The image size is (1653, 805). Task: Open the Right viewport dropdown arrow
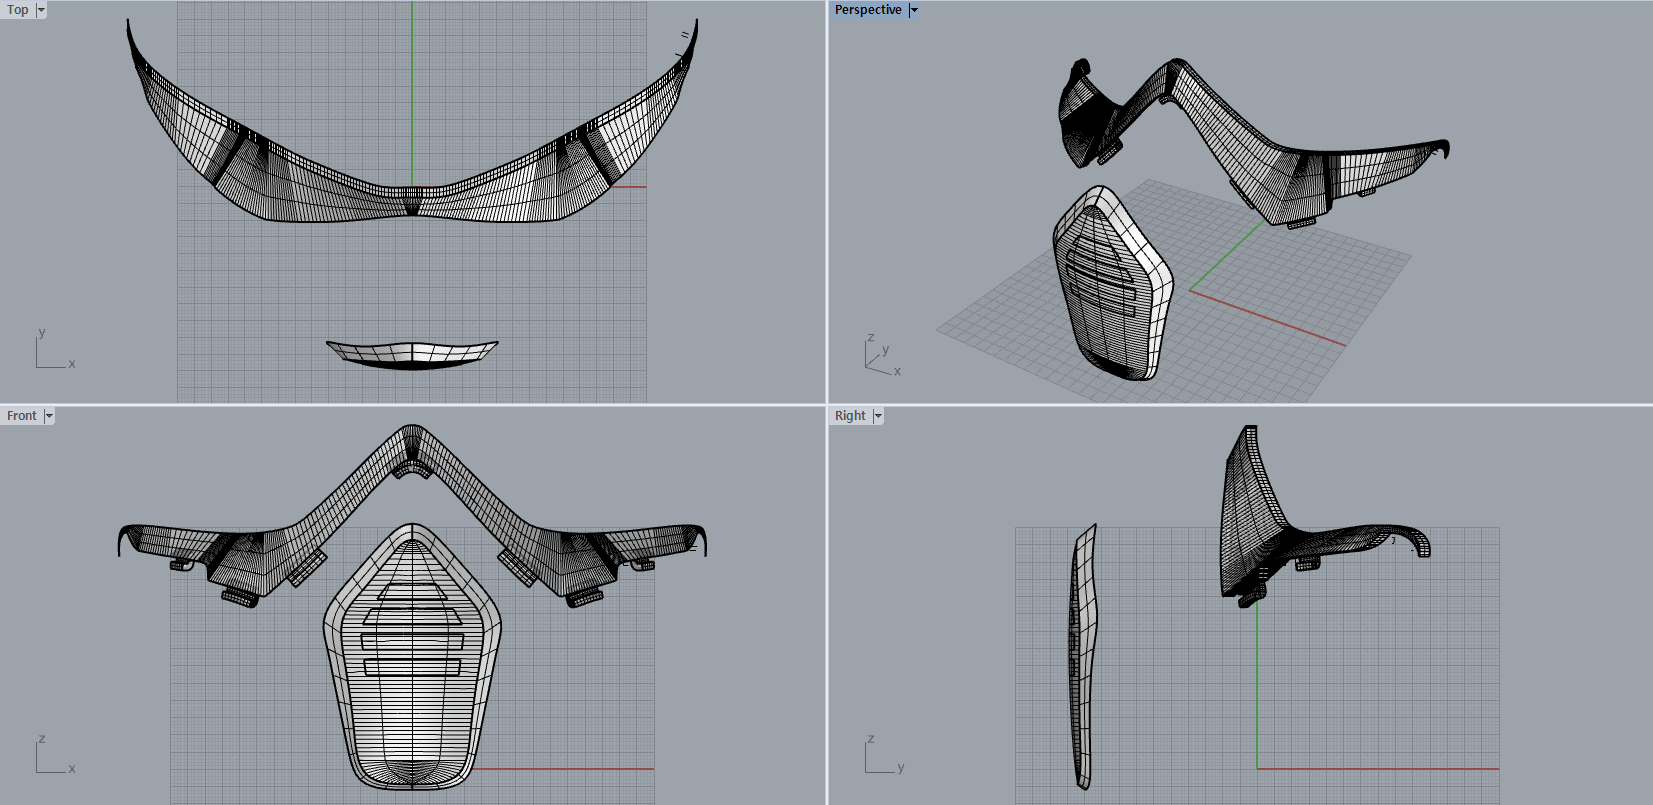click(x=878, y=416)
